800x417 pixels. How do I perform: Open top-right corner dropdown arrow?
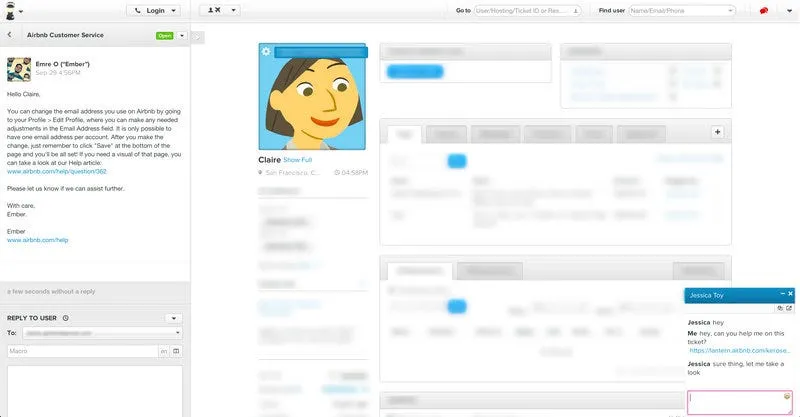(x=789, y=11)
